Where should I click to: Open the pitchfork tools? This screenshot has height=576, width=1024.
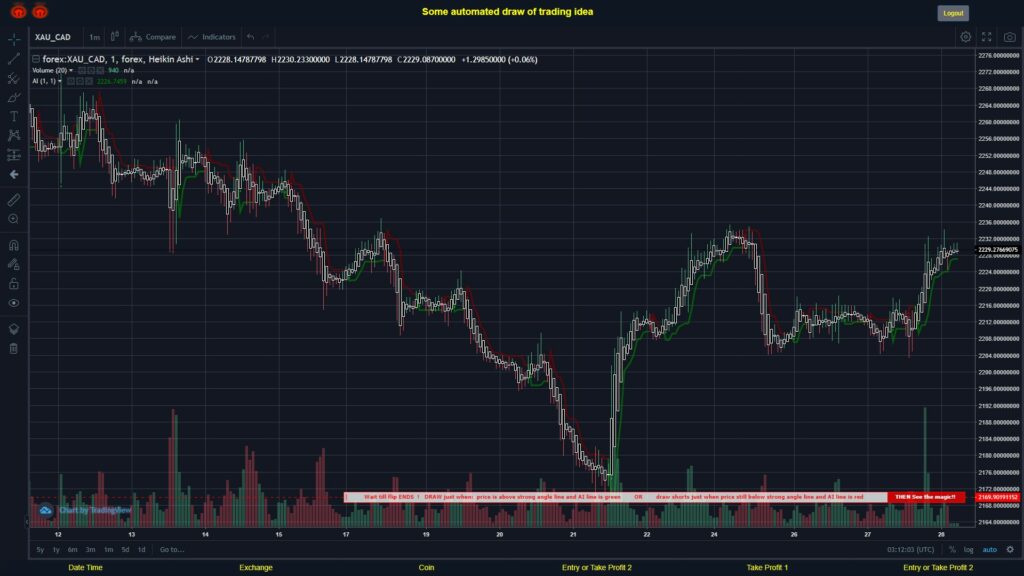tap(14, 78)
